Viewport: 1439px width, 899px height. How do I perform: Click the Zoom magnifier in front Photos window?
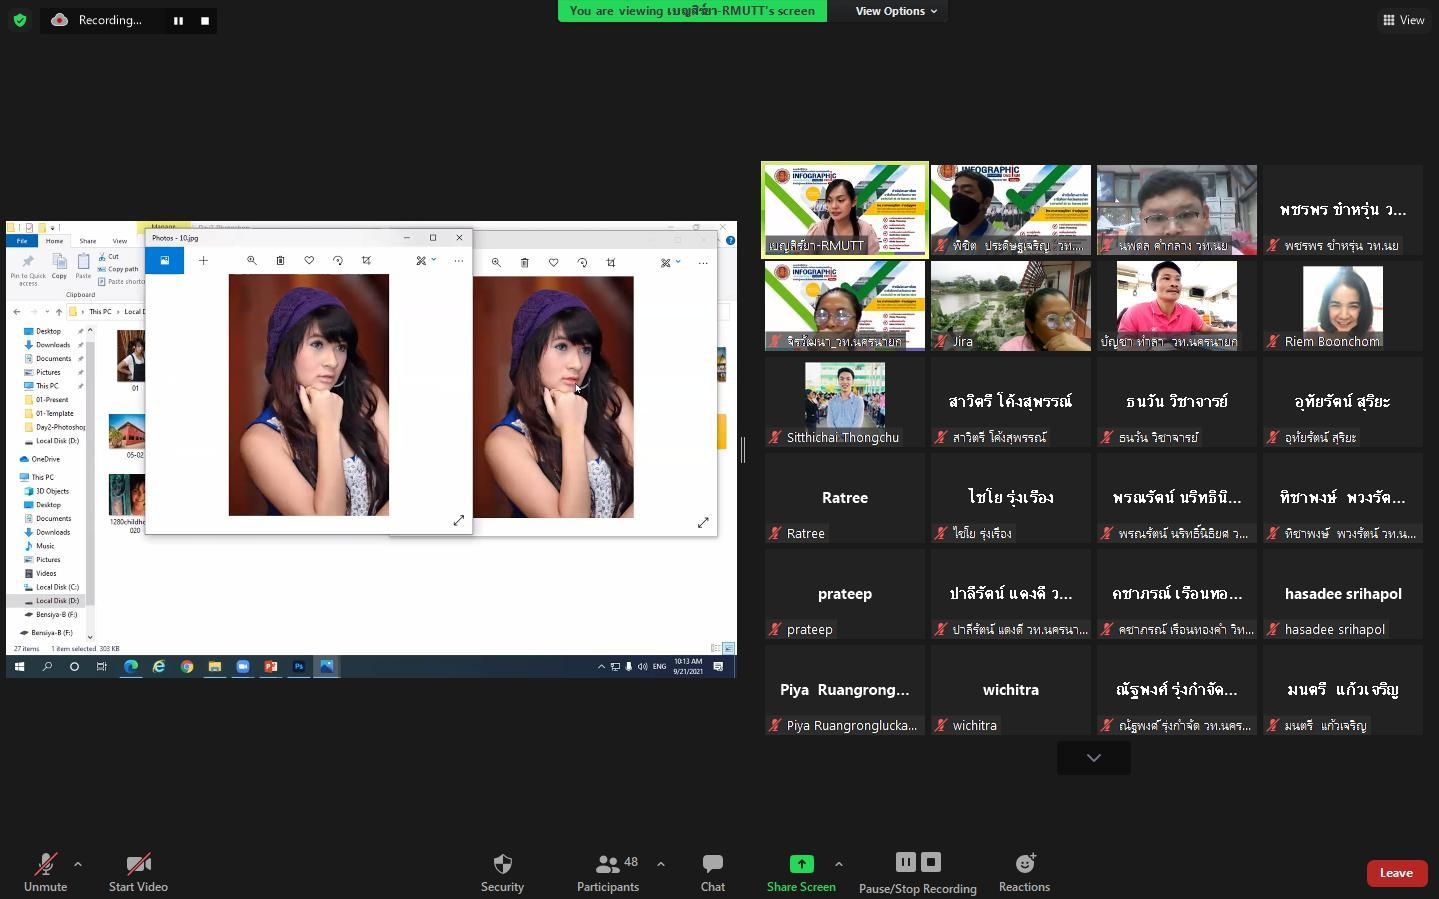point(252,261)
